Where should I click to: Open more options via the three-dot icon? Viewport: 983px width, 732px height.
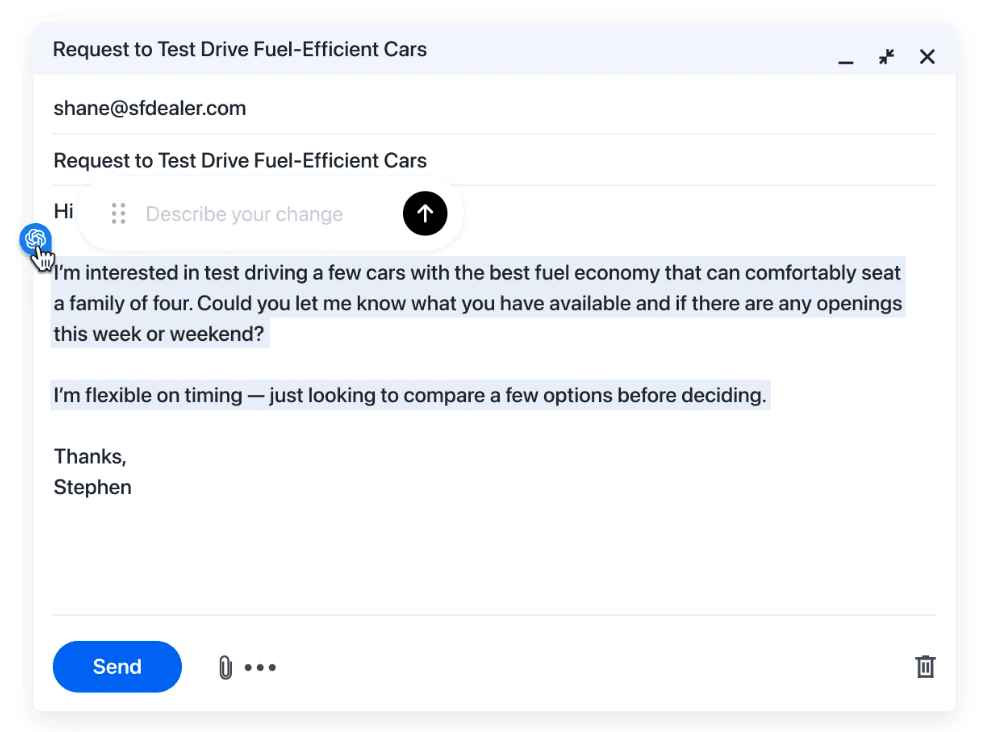pos(260,667)
